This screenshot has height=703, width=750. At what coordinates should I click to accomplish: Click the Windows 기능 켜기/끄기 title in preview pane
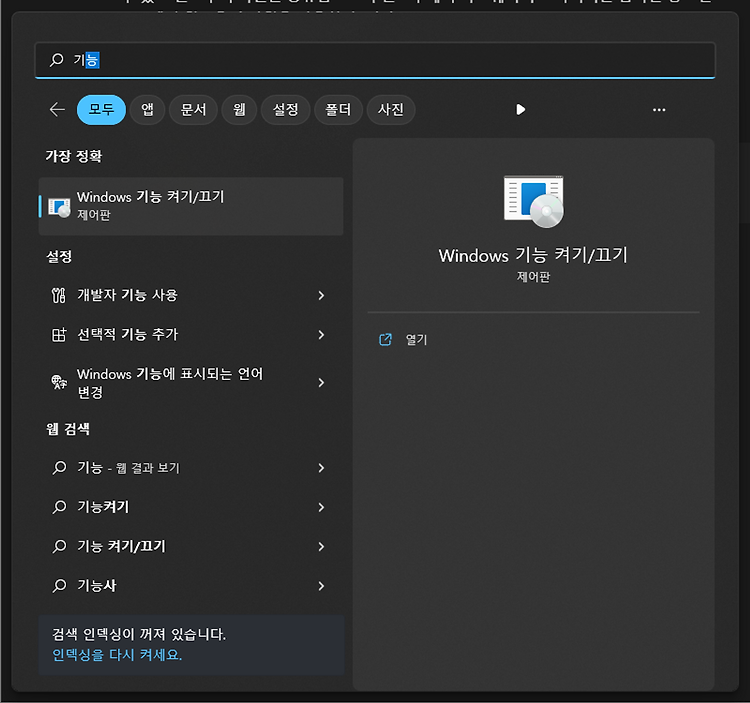click(533, 255)
